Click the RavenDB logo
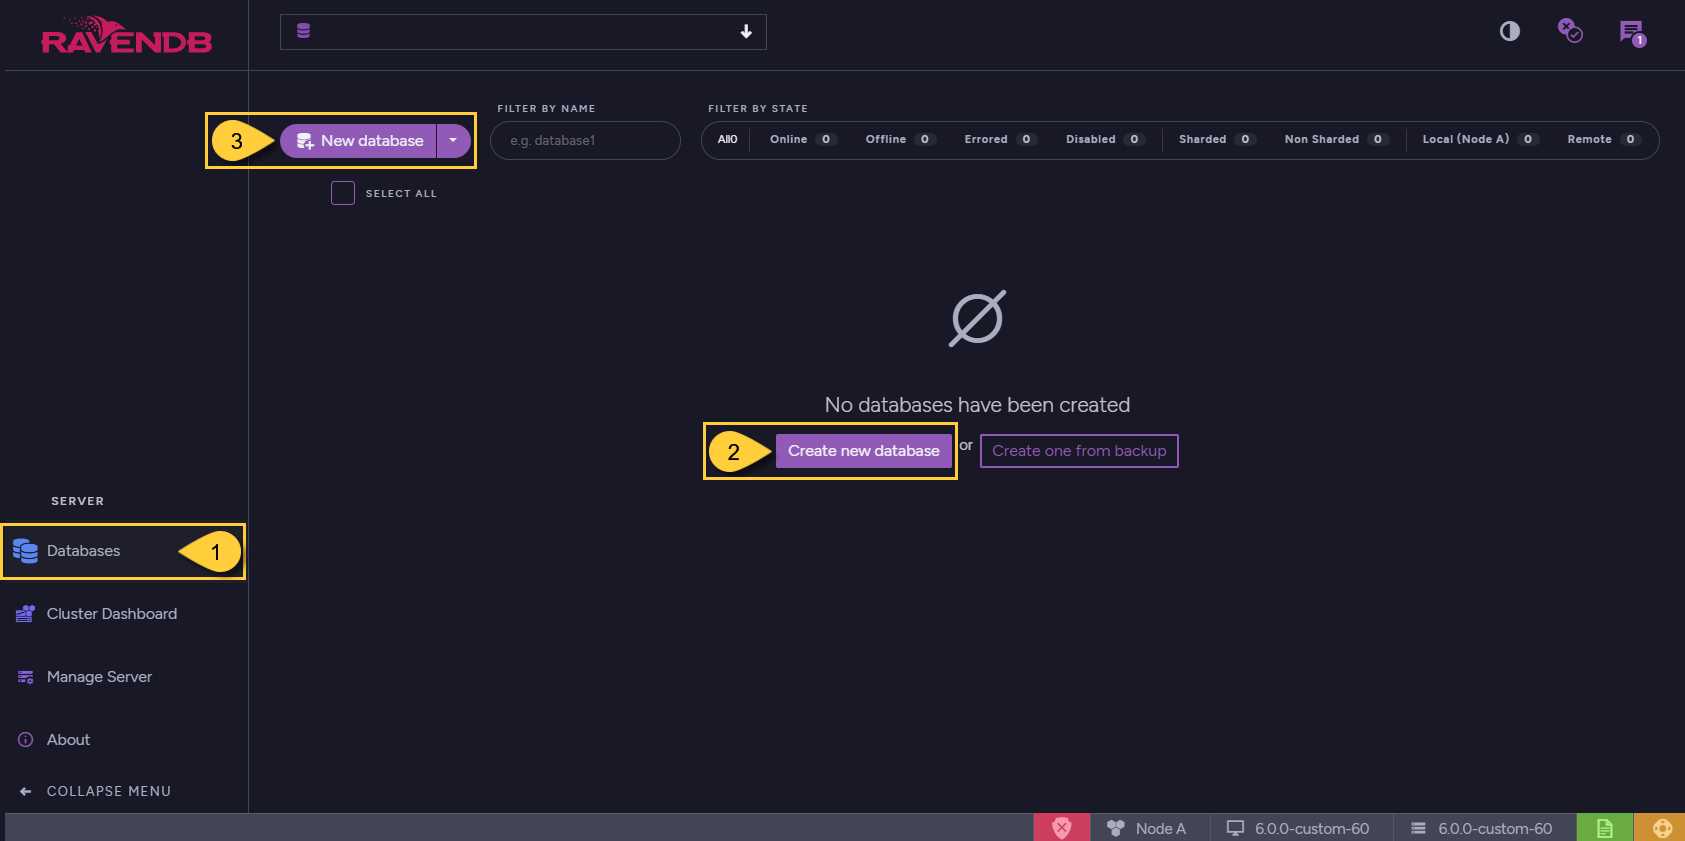This screenshot has width=1685, height=841. coord(126,35)
